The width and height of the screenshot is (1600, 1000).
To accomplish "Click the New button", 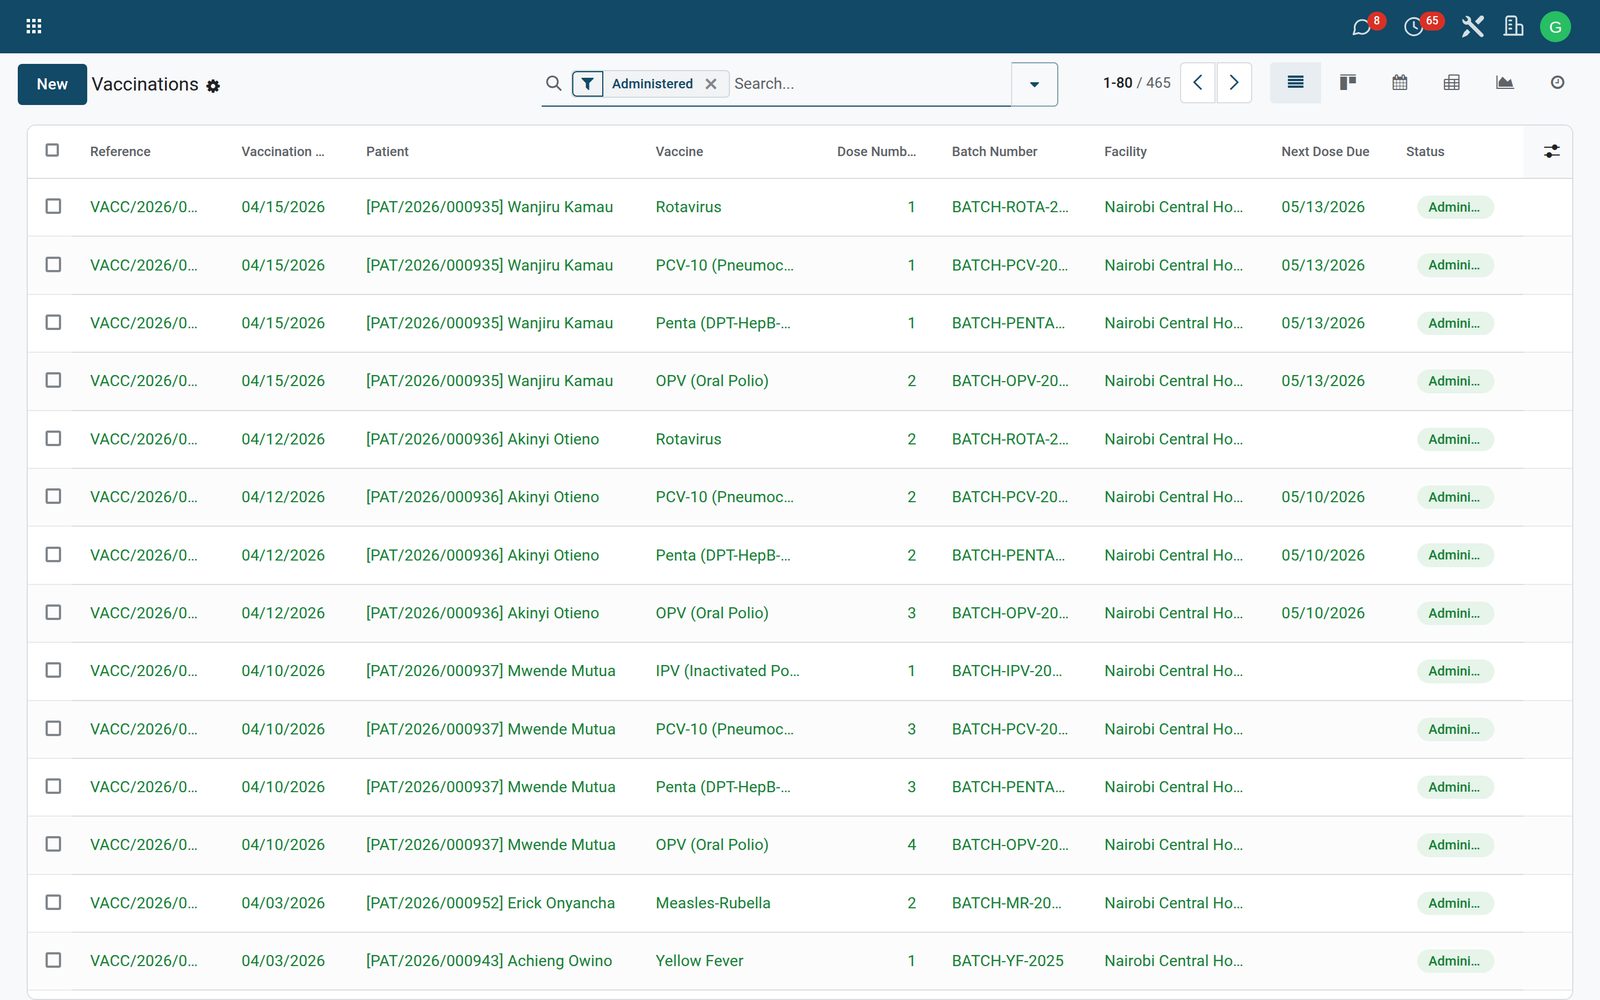I will [x=52, y=84].
